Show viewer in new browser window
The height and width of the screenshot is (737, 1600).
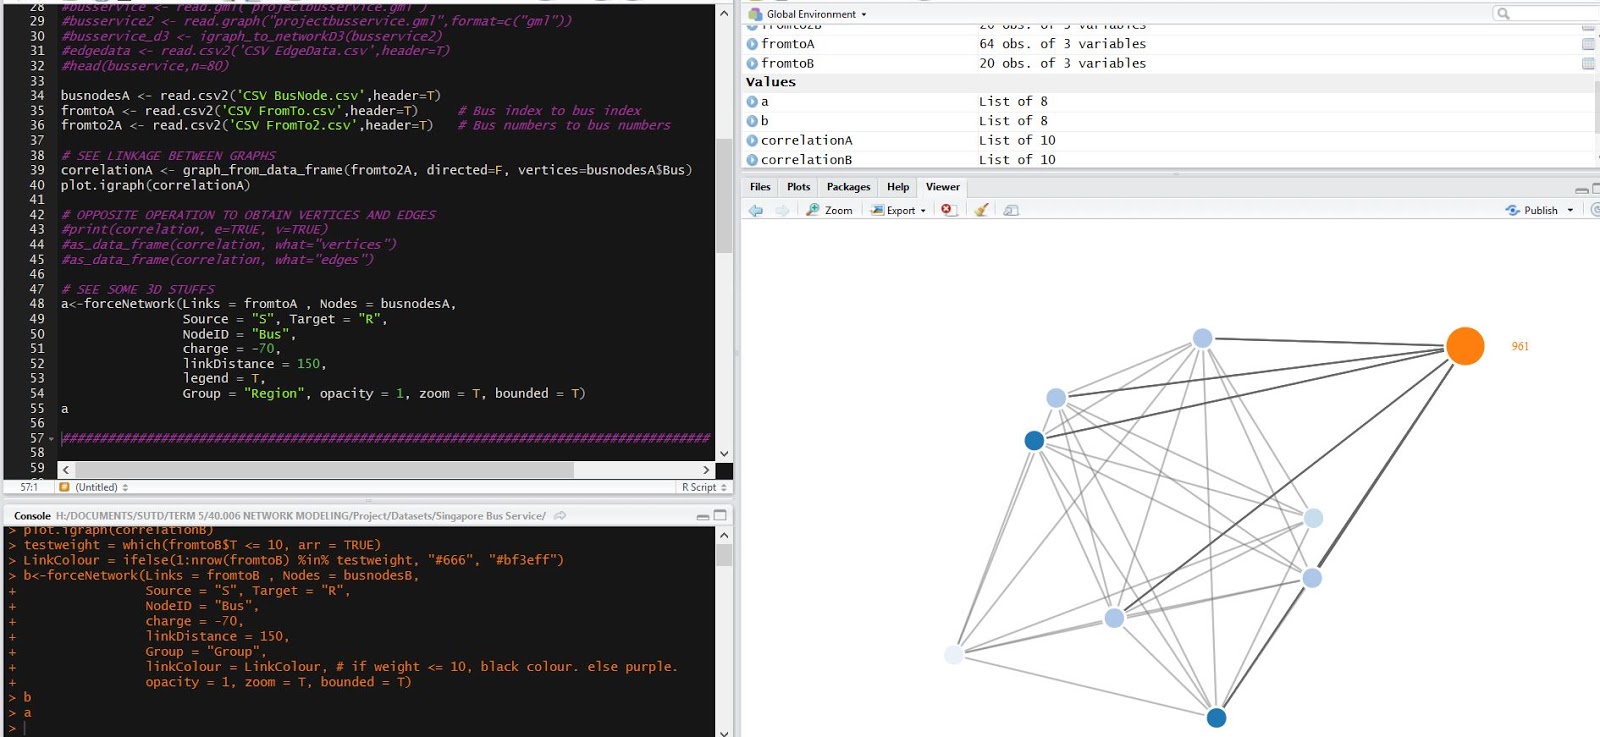tap(1011, 210)
